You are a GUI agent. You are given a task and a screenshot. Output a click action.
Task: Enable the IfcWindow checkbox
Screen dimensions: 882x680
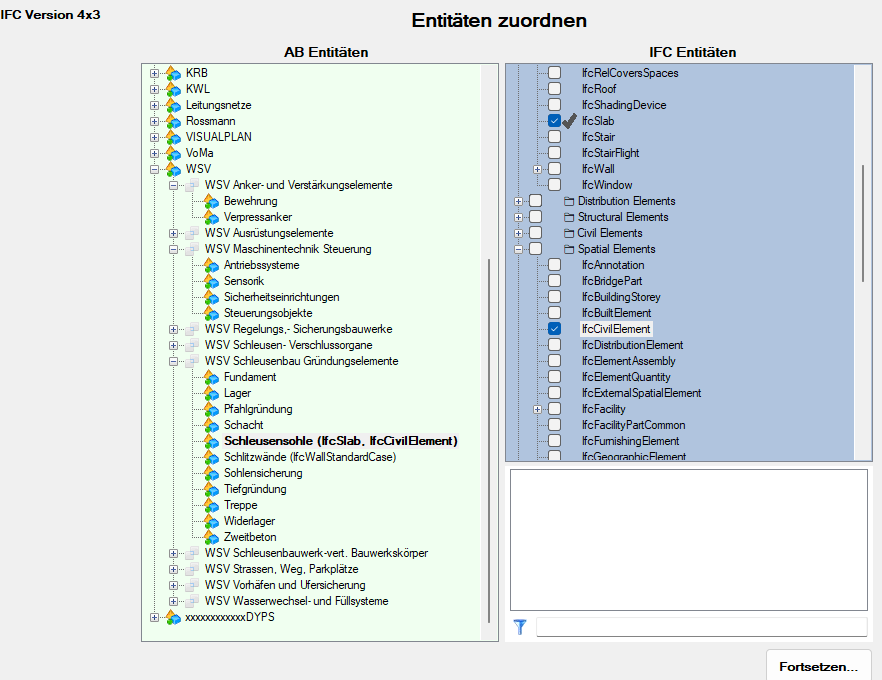point(555,185)
